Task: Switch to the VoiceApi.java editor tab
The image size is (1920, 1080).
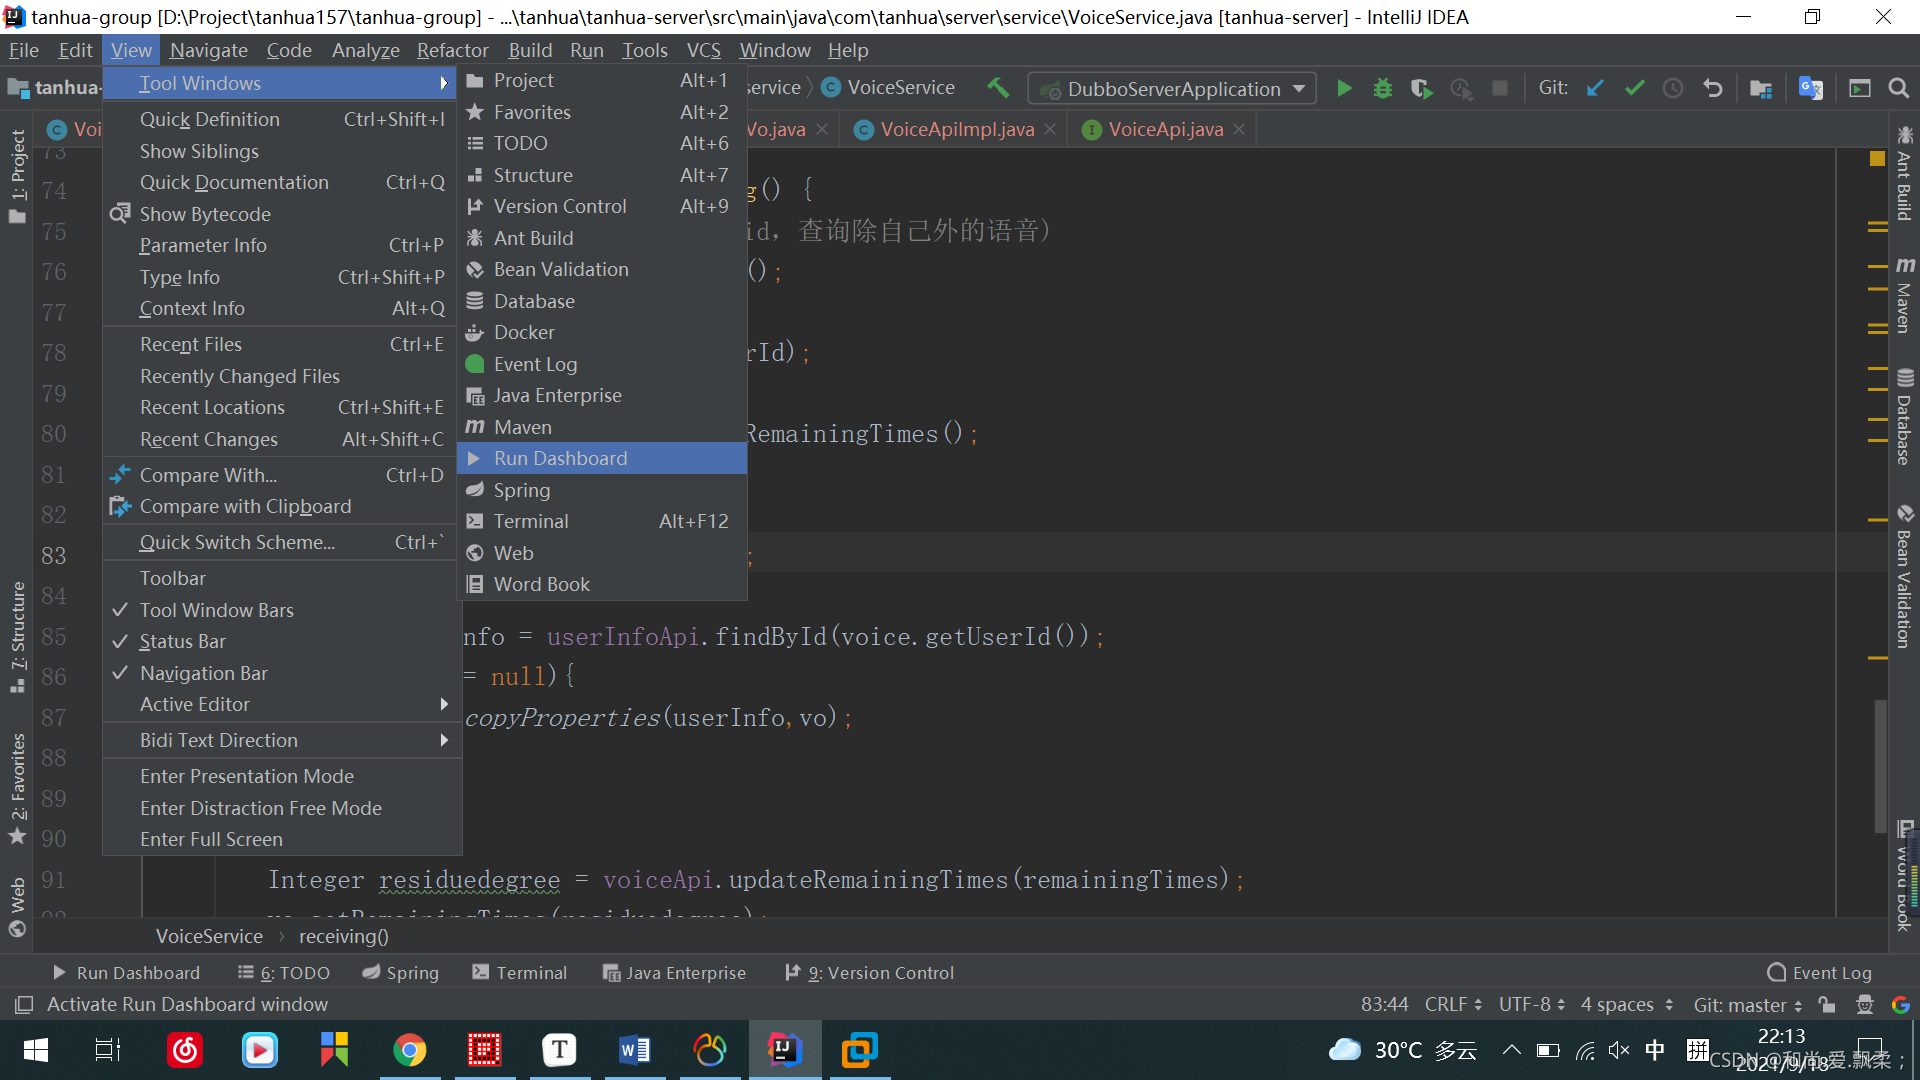Action: [1164, 128]
